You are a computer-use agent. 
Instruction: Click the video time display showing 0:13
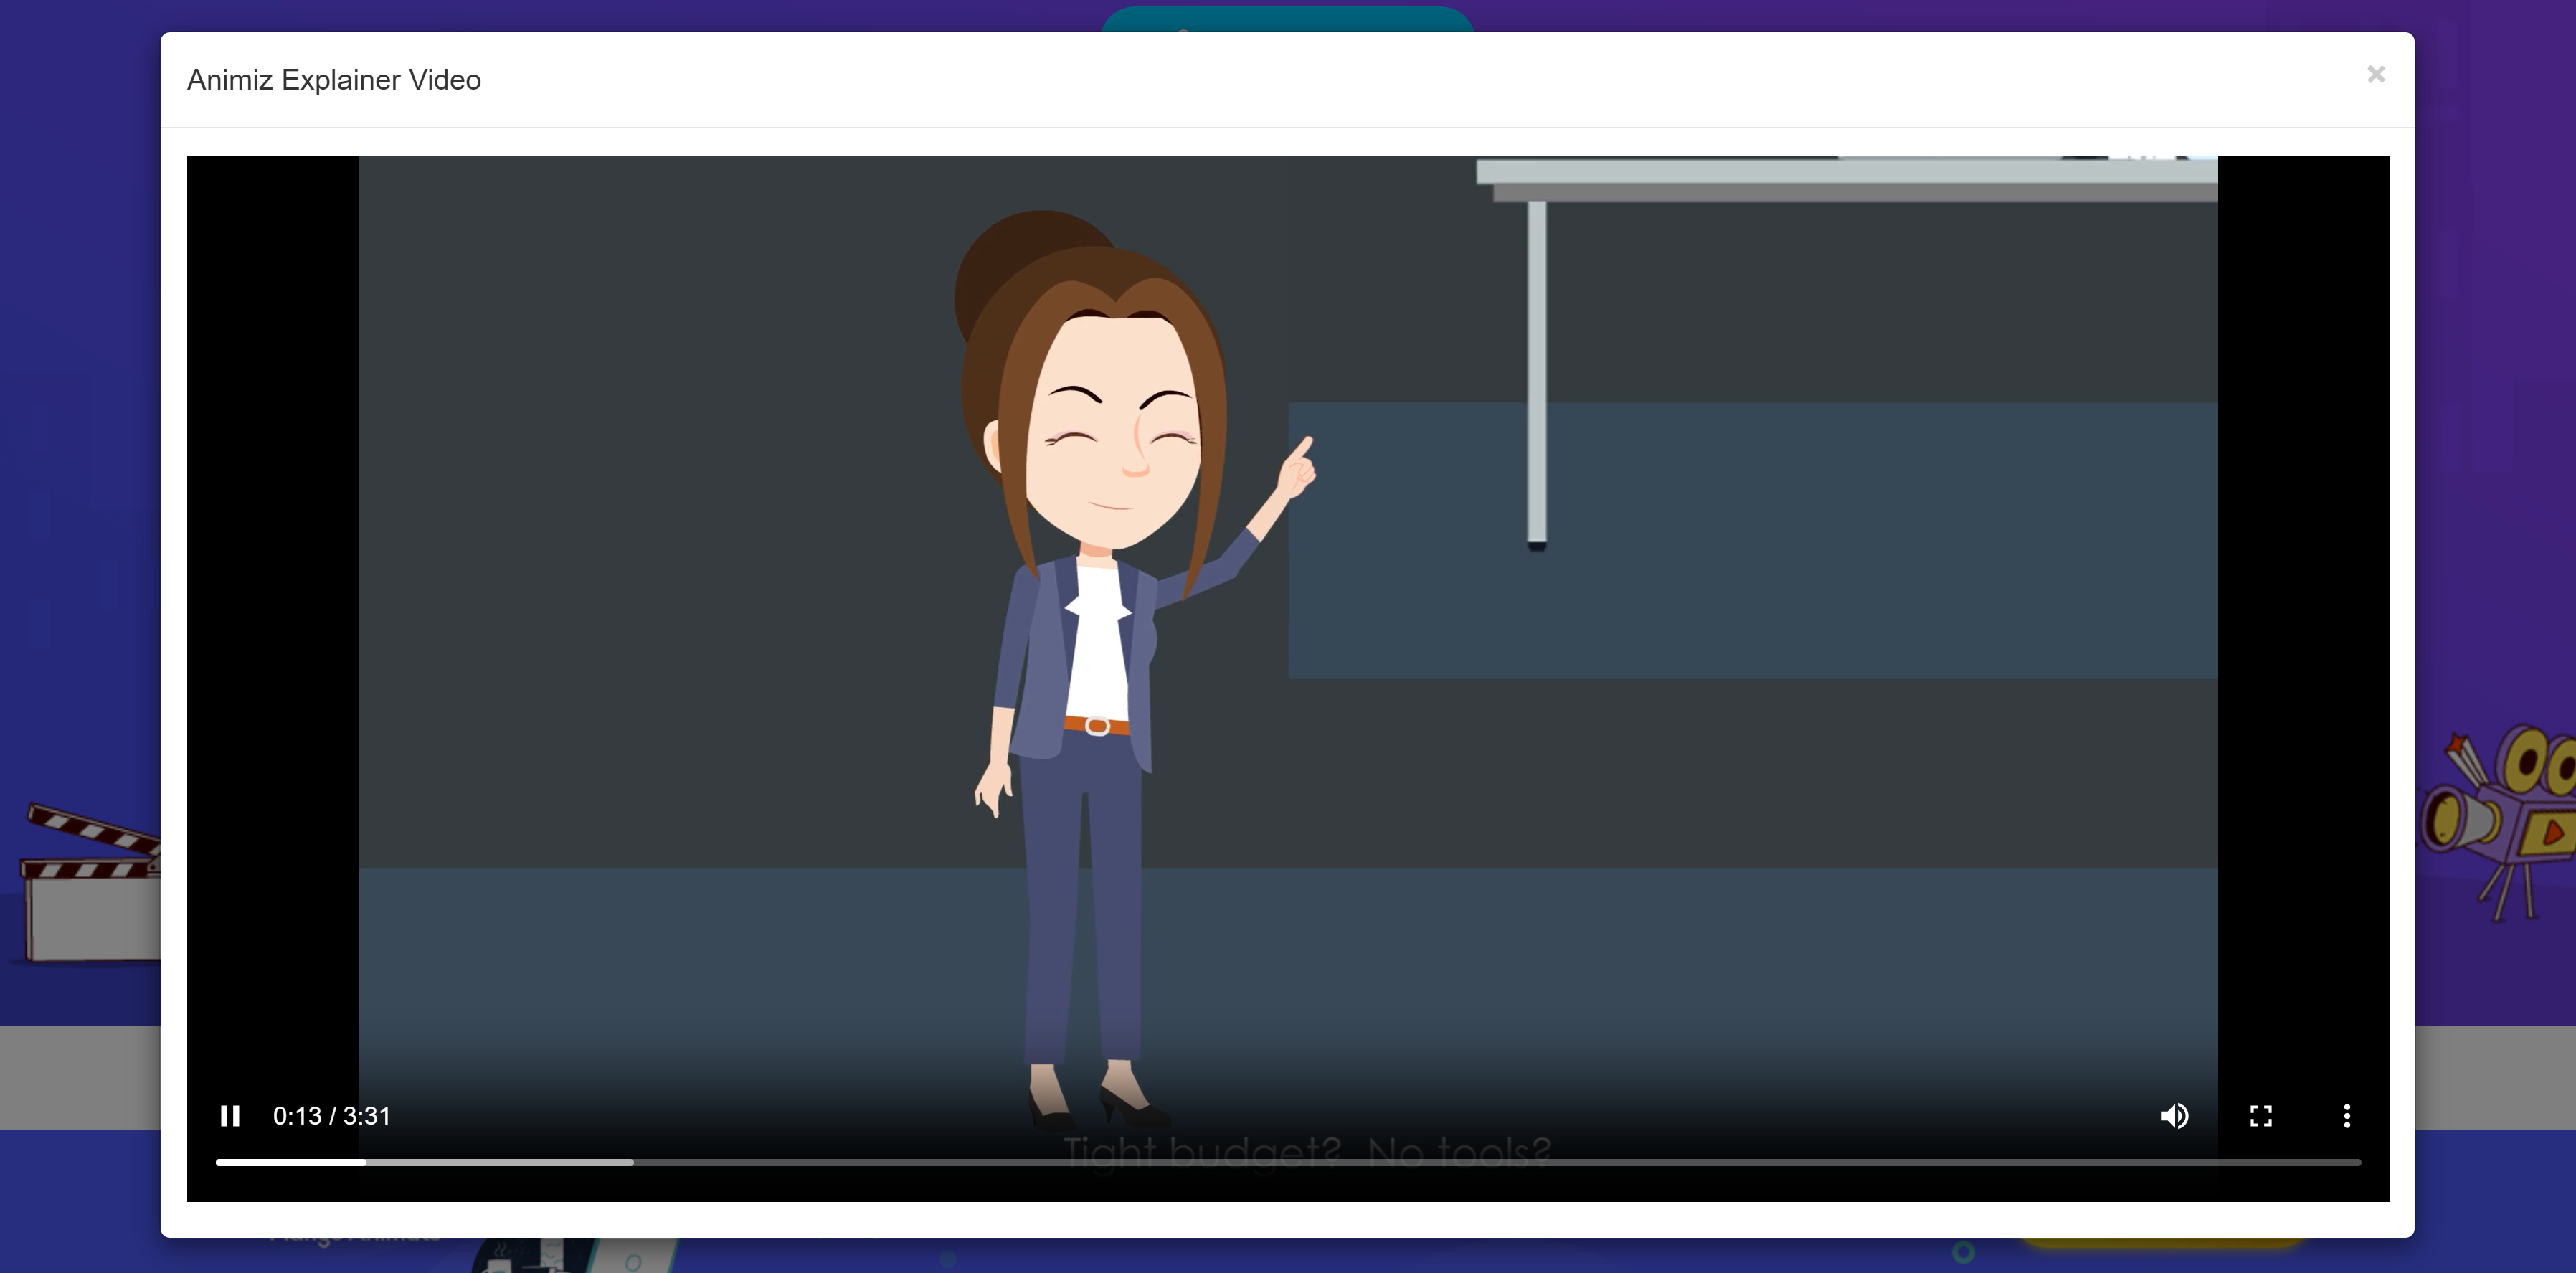coord(333,1116)
